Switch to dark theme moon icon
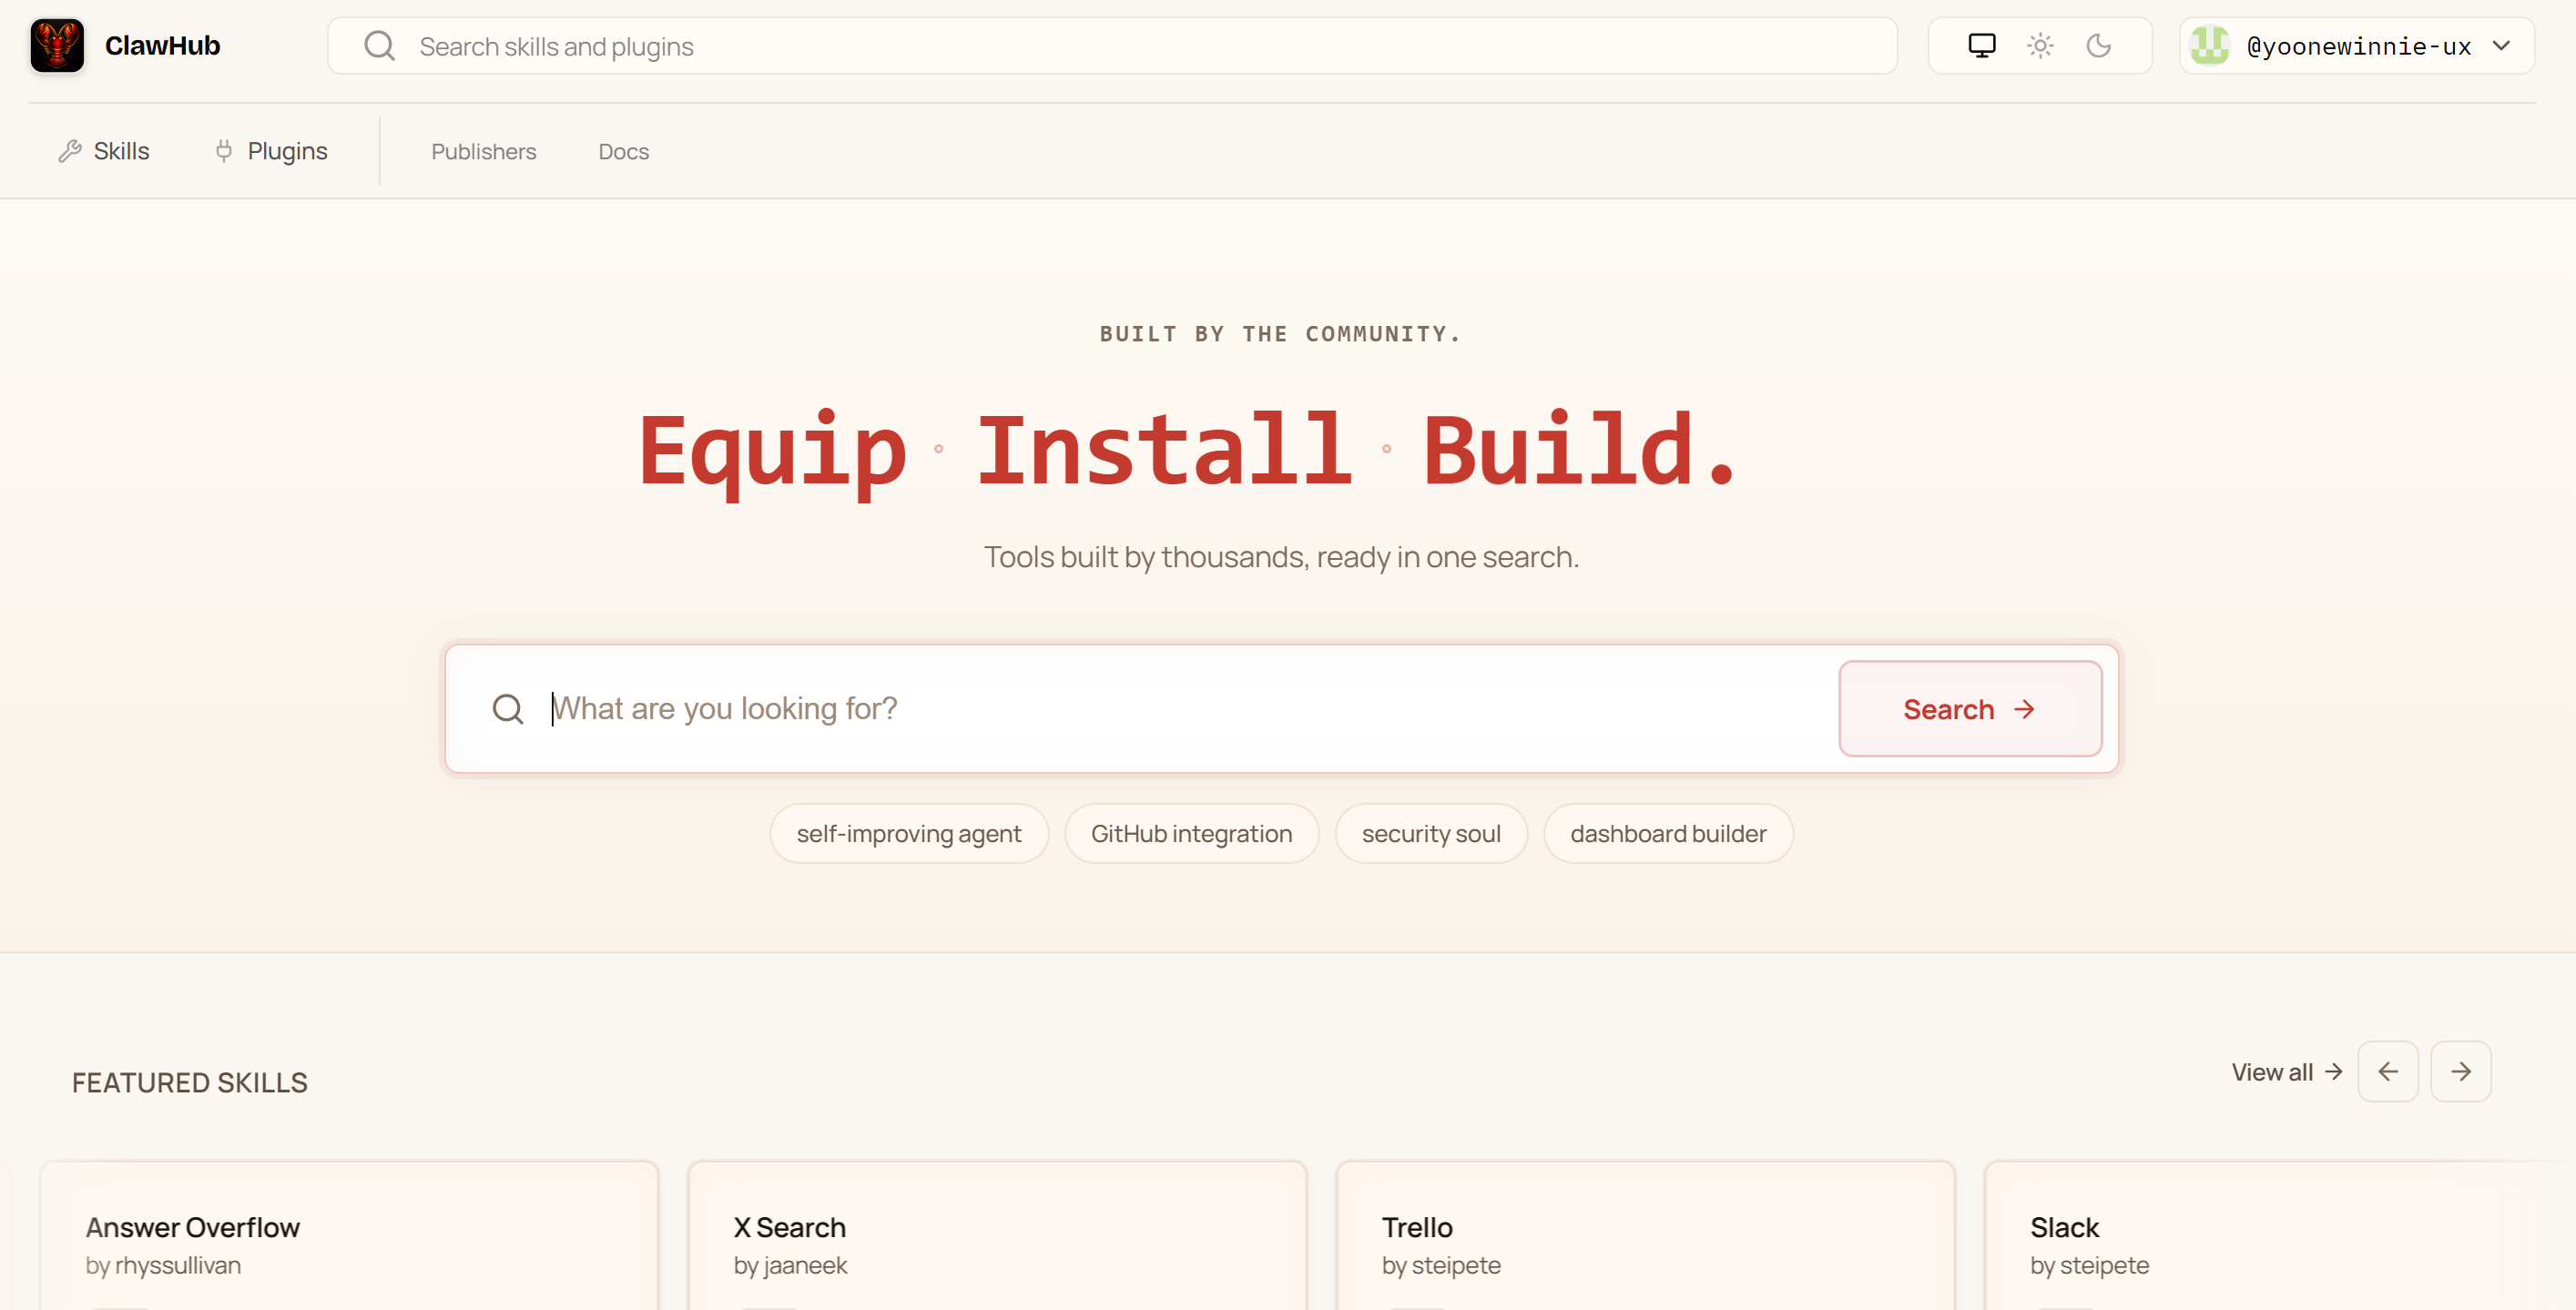Image resolution: width=2576 pixels, height=1310 pixels. (2099, 46)
